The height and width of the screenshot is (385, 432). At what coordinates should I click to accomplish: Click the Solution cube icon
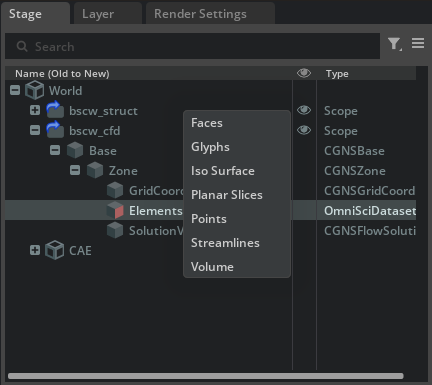pyautogui.click(x=115, y=230)
